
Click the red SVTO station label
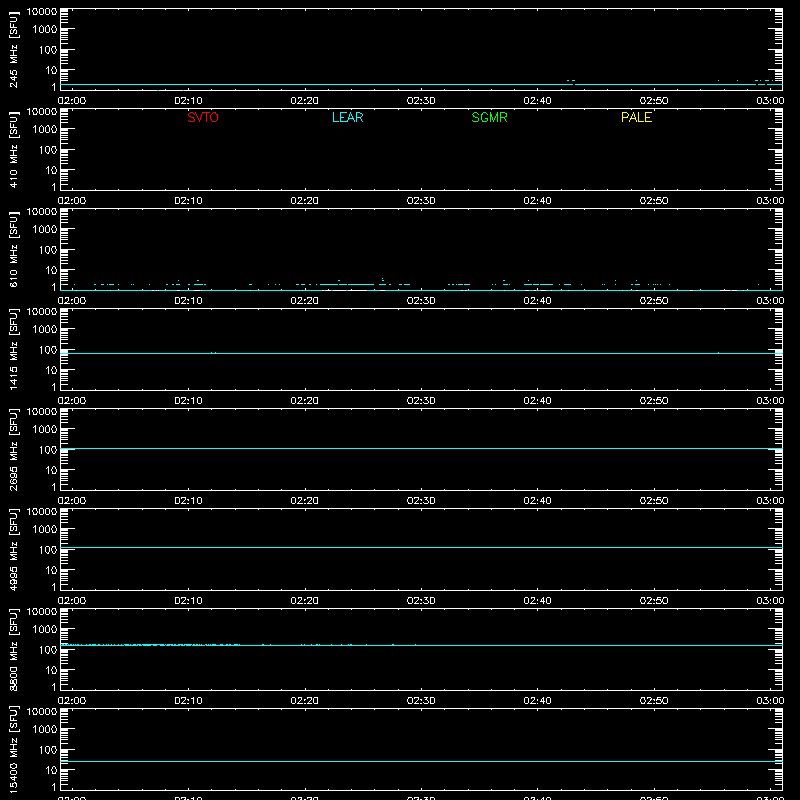203,117
